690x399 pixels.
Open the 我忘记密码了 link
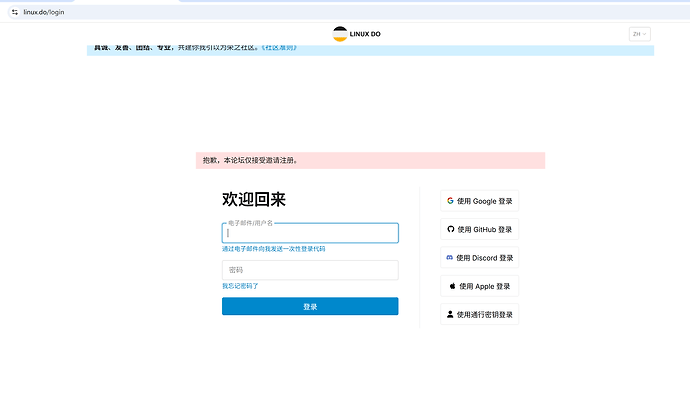click(x=240, y=286)
